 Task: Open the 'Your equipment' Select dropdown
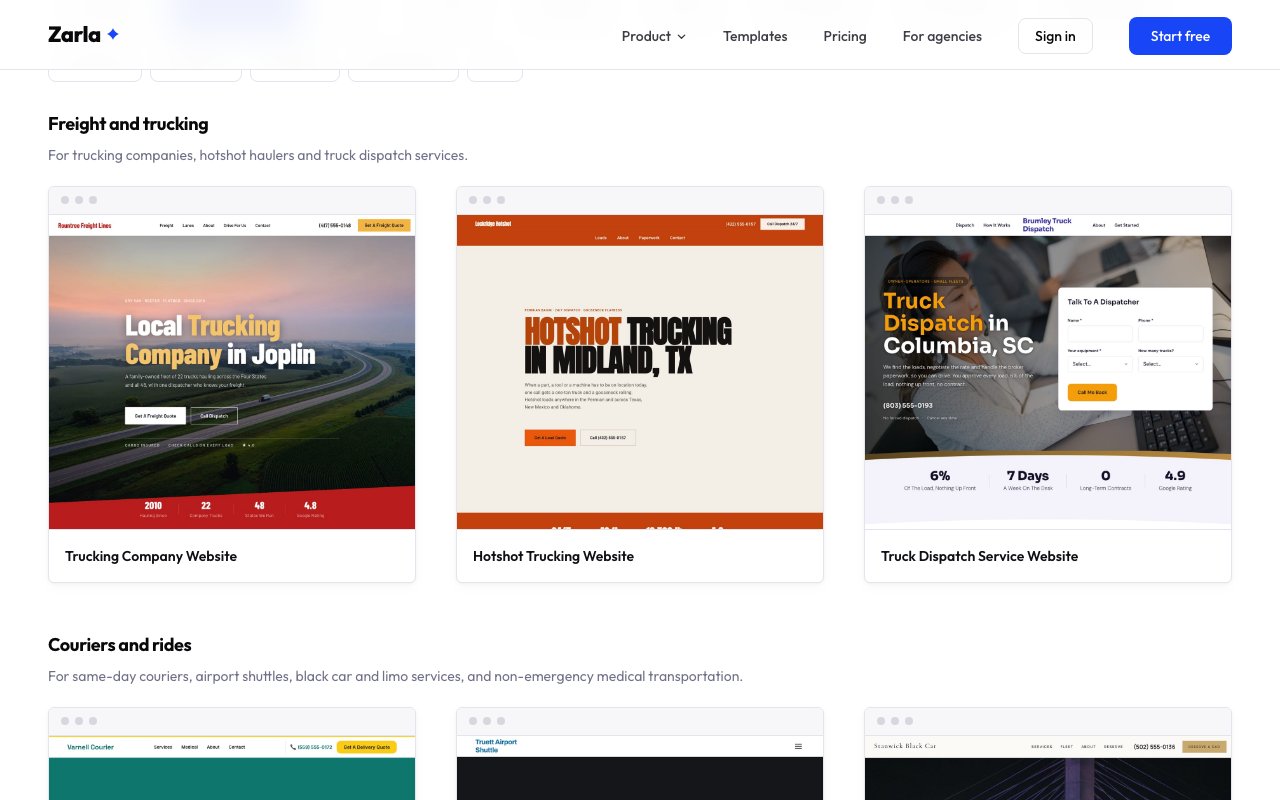tap(1100, 364)
